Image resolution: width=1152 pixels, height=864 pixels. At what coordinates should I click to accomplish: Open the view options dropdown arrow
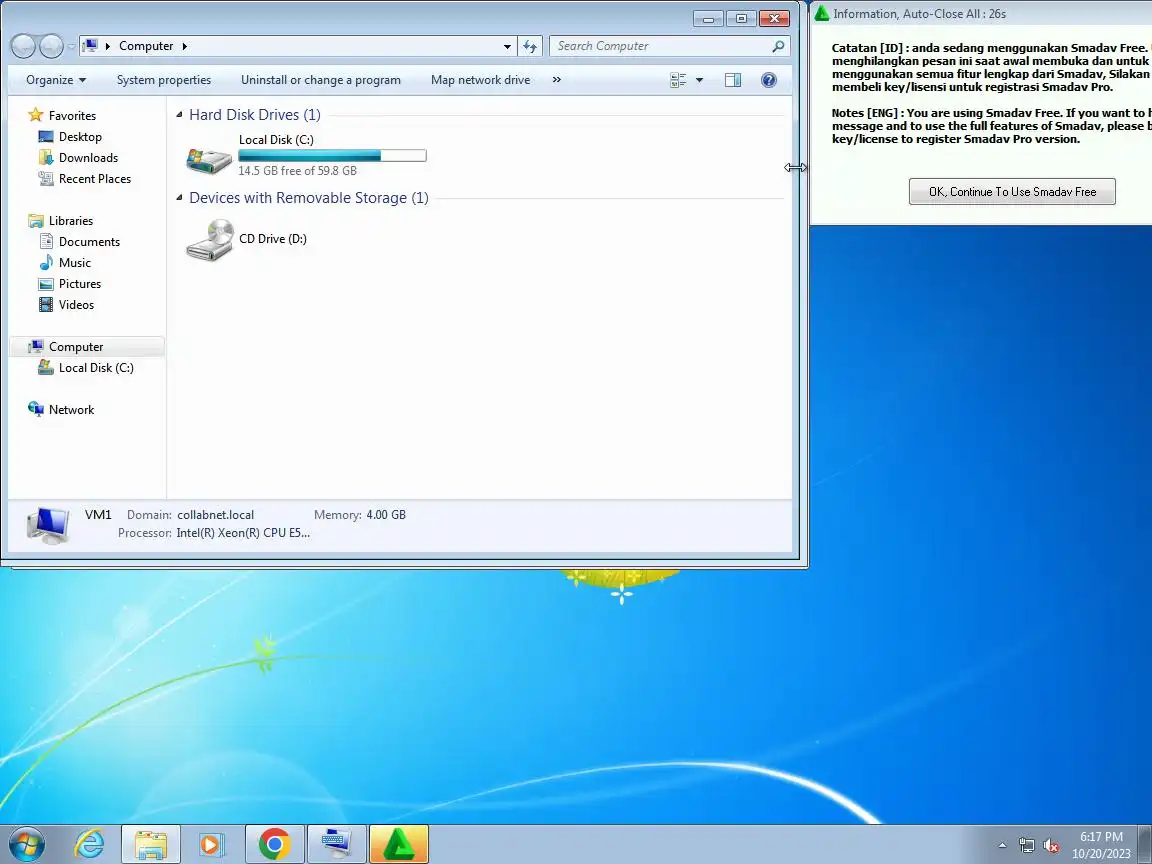click(699, 80)
